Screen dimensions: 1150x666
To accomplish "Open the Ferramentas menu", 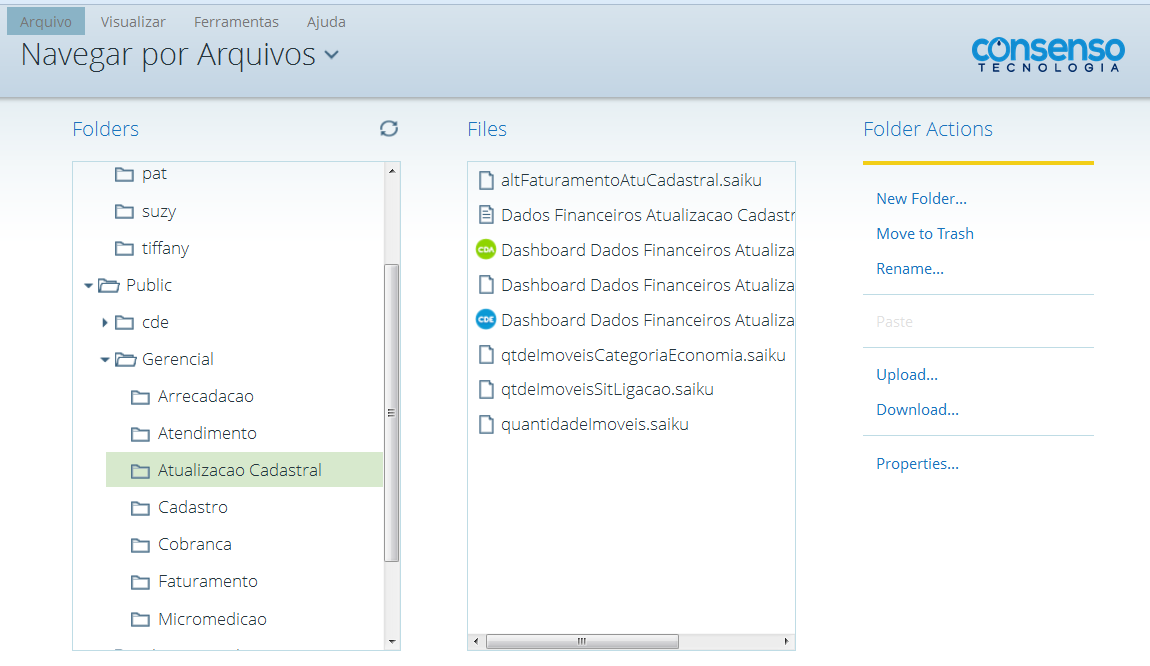I will coord(236,21).
